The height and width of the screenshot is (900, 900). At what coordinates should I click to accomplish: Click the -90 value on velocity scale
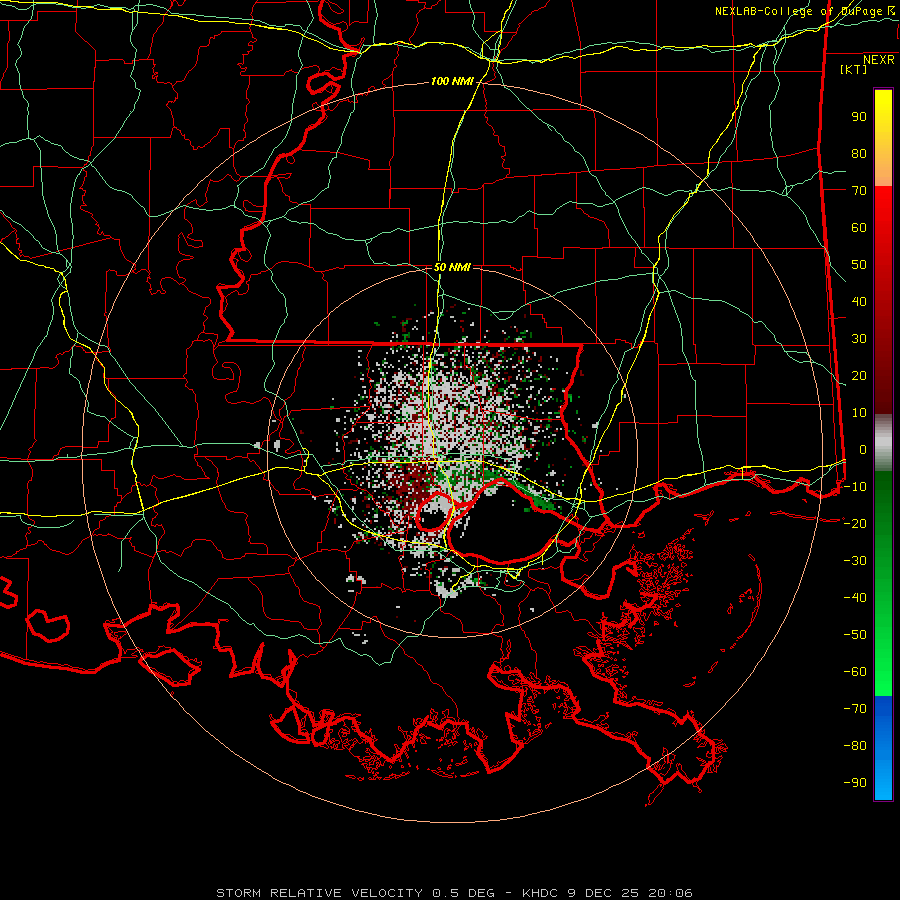[x=855, y=783]
